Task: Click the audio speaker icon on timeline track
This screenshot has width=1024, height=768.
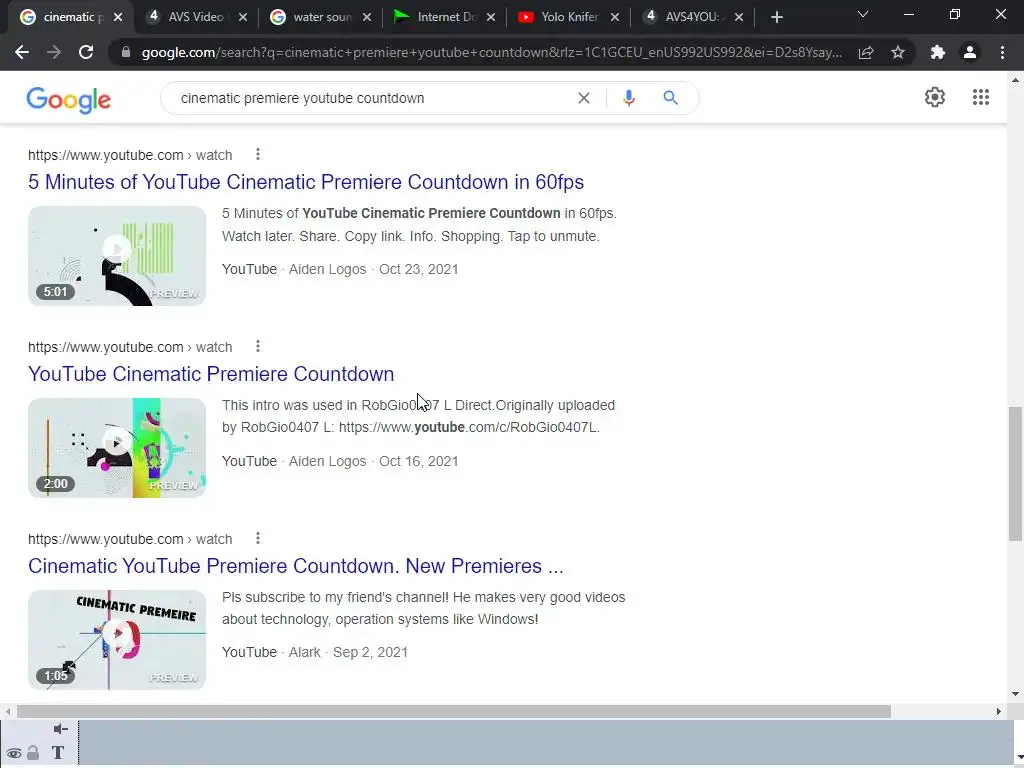Action: [x=61, y=729]
